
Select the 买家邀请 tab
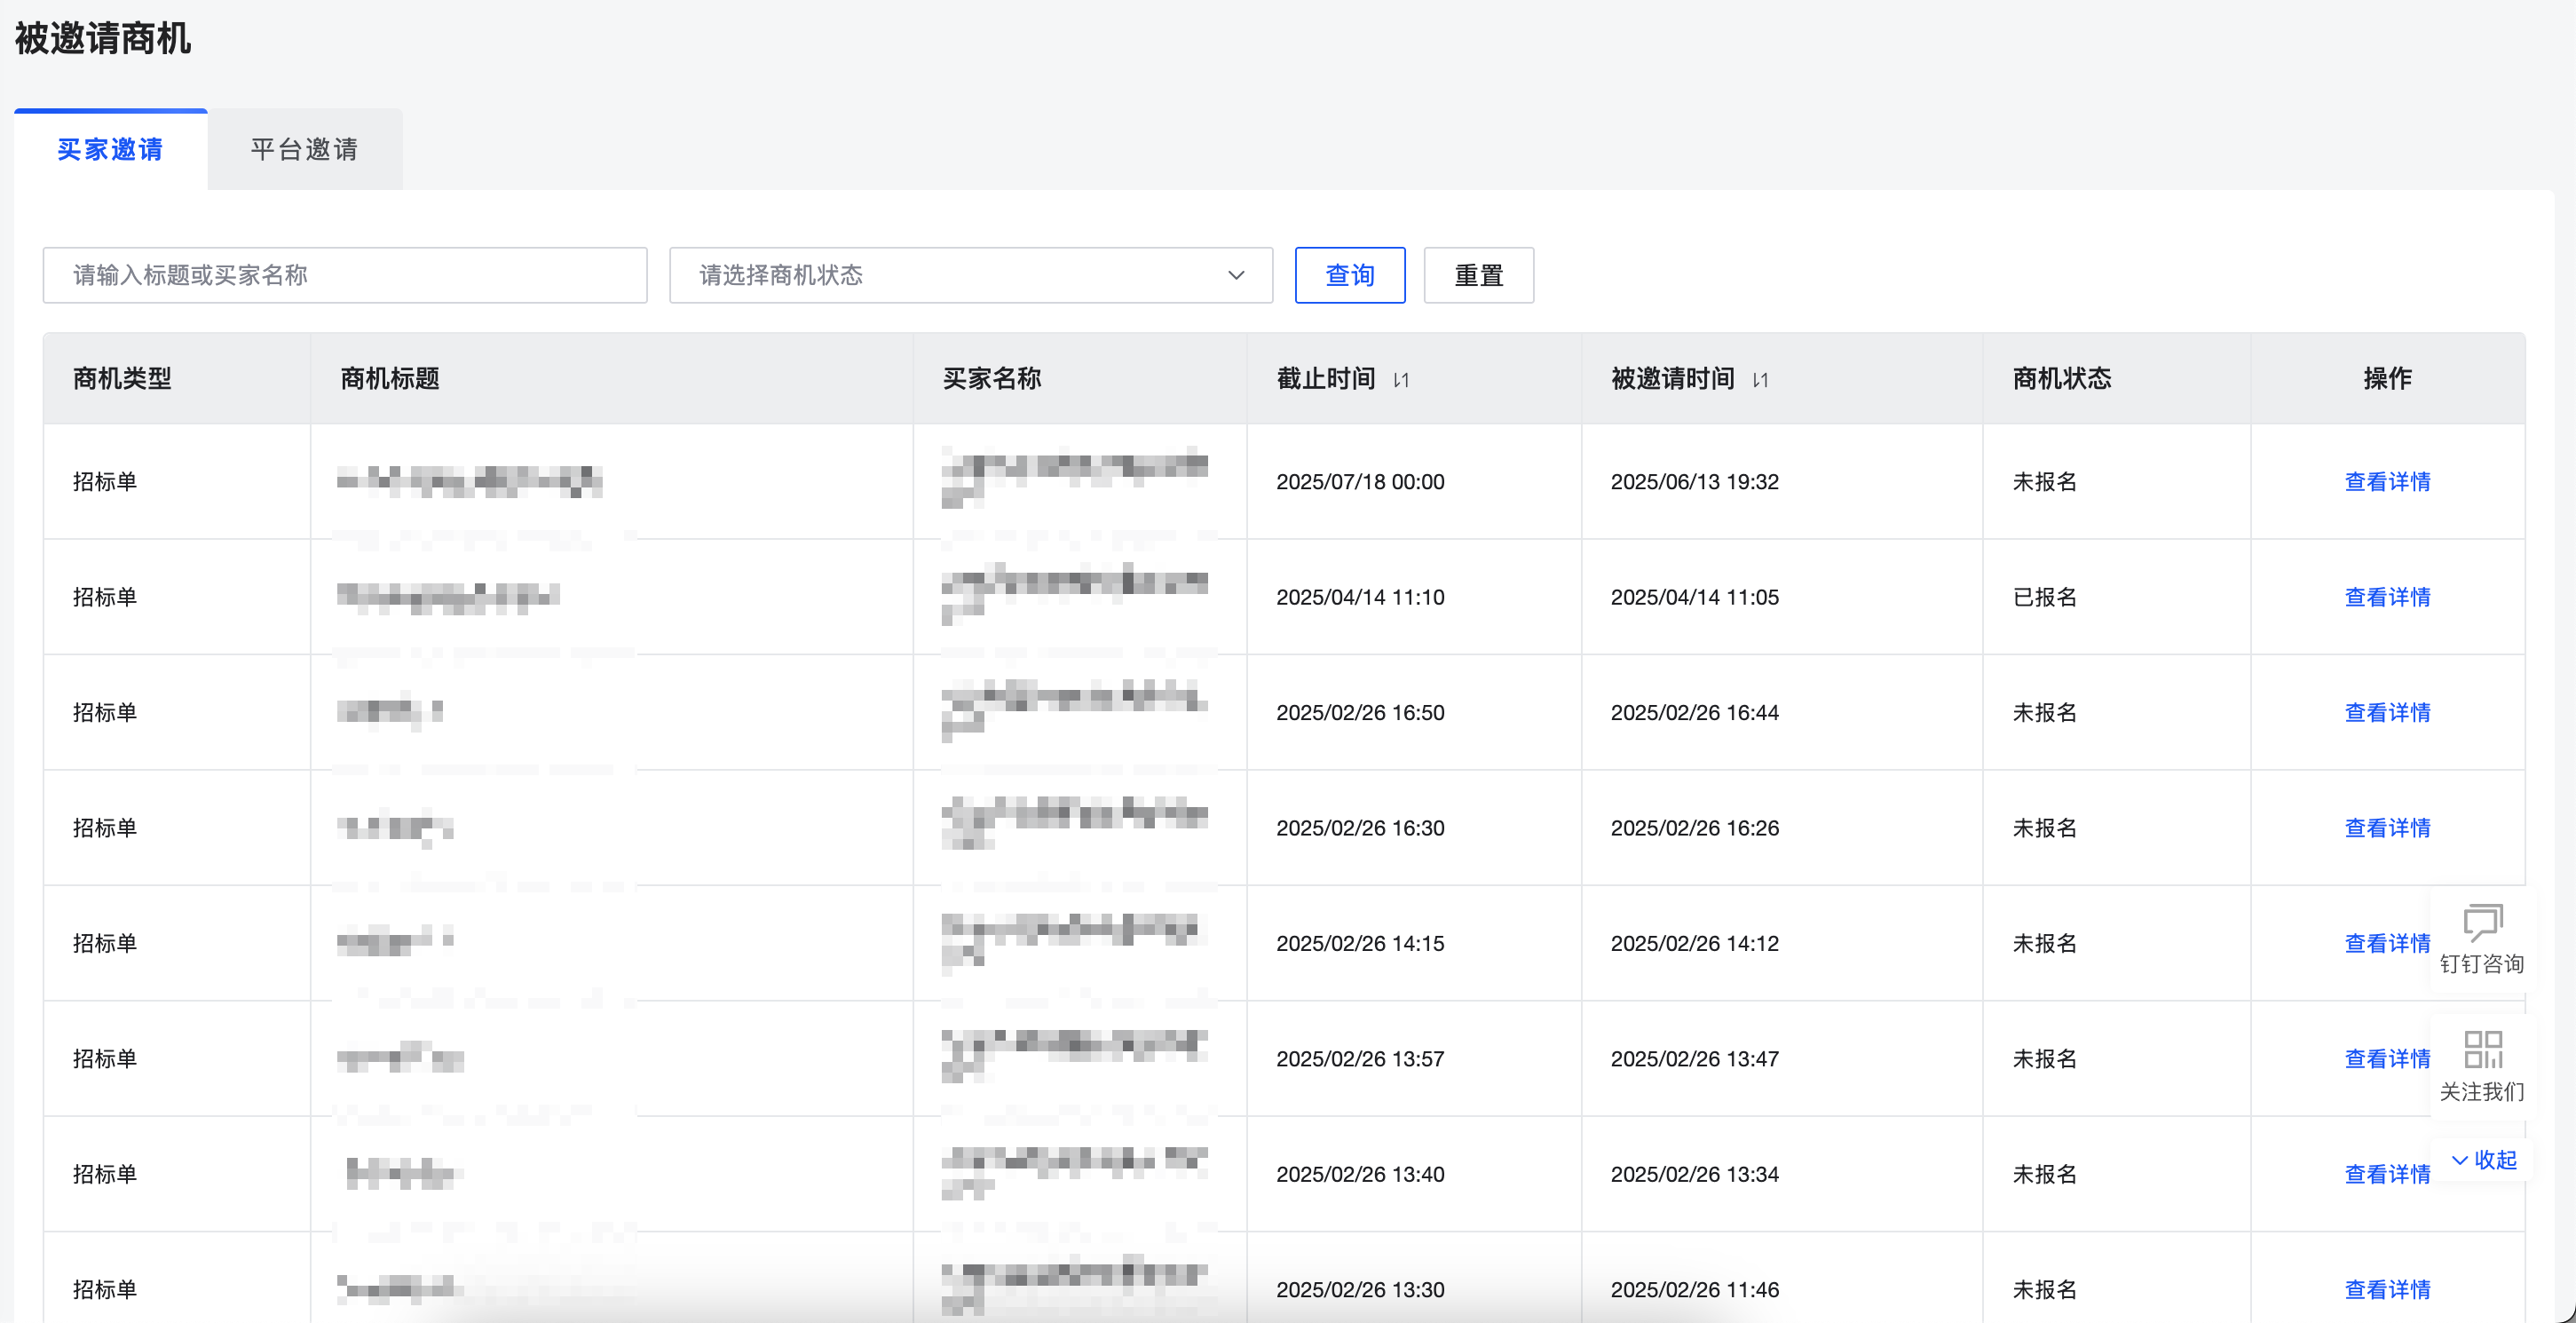click(111, 148)
